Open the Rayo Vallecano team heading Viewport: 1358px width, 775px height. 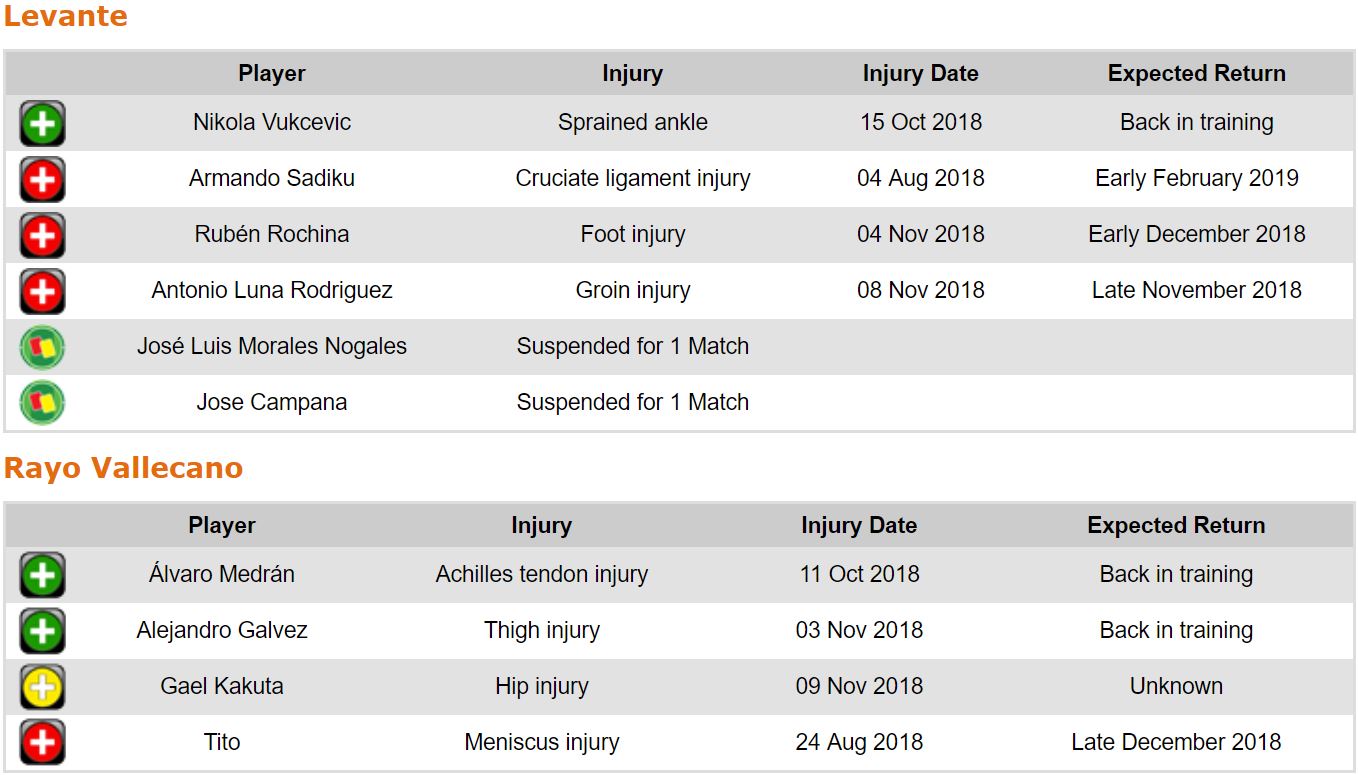tap(123, 469)
